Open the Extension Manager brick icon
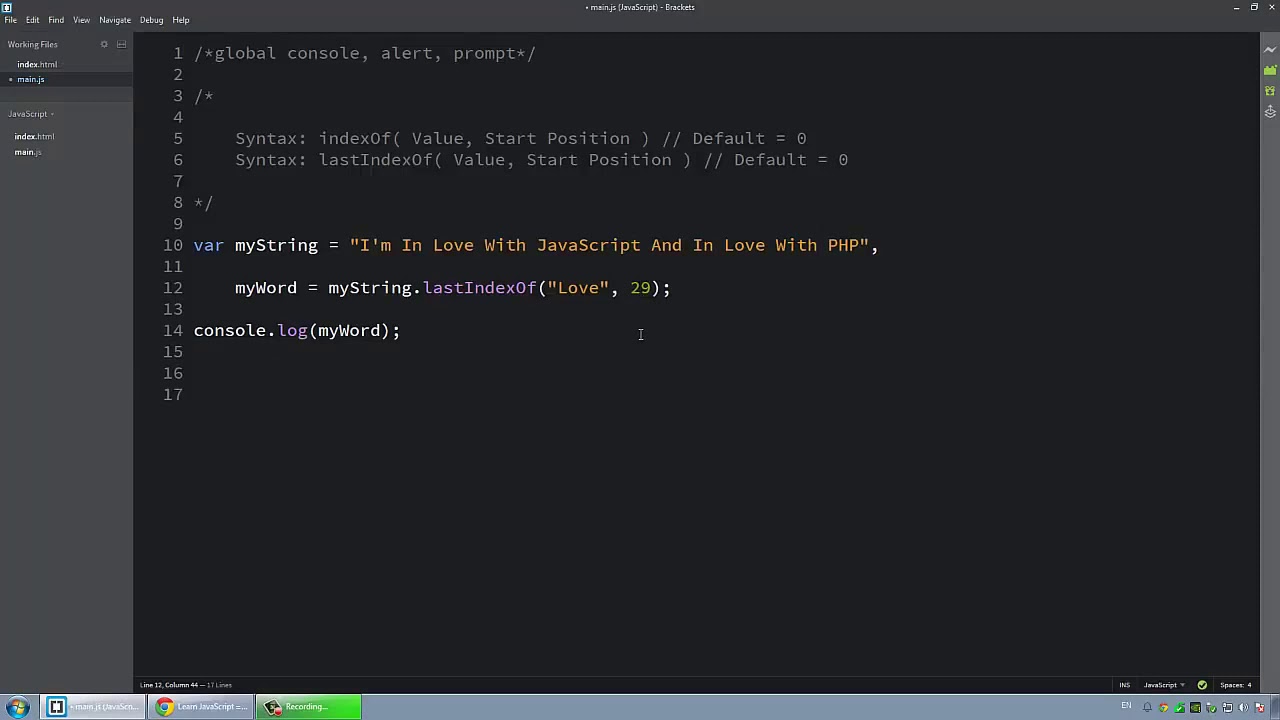The width and height of the screenshot is (1280, 720). tap(1270, 71)
